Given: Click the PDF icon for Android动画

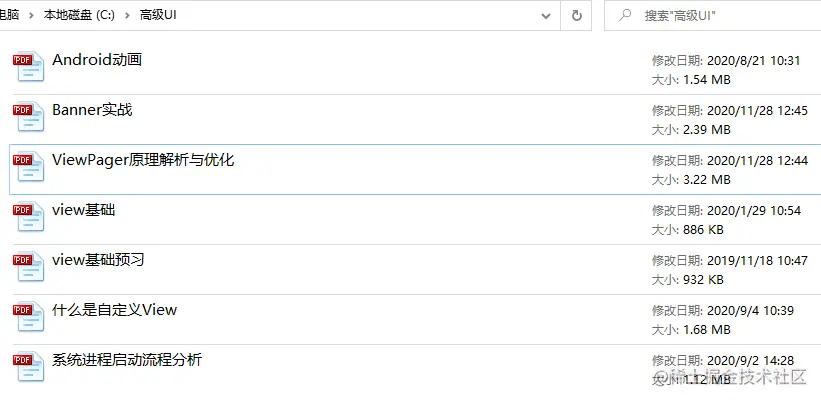Looking at the screenshot, I should point(29,67).
